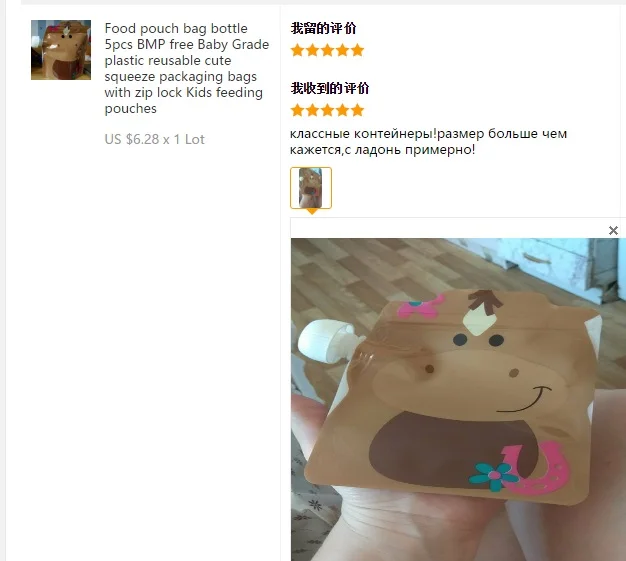
Task: Click first star under 我留的评价
Action: (297, 50)
